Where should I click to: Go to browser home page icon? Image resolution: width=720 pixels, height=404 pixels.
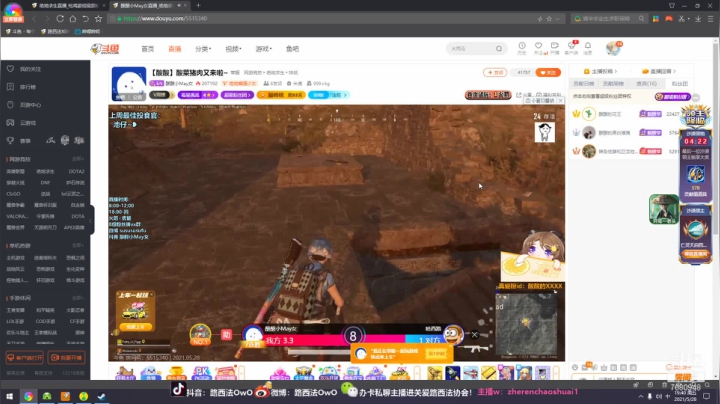(x=73, y=19)
